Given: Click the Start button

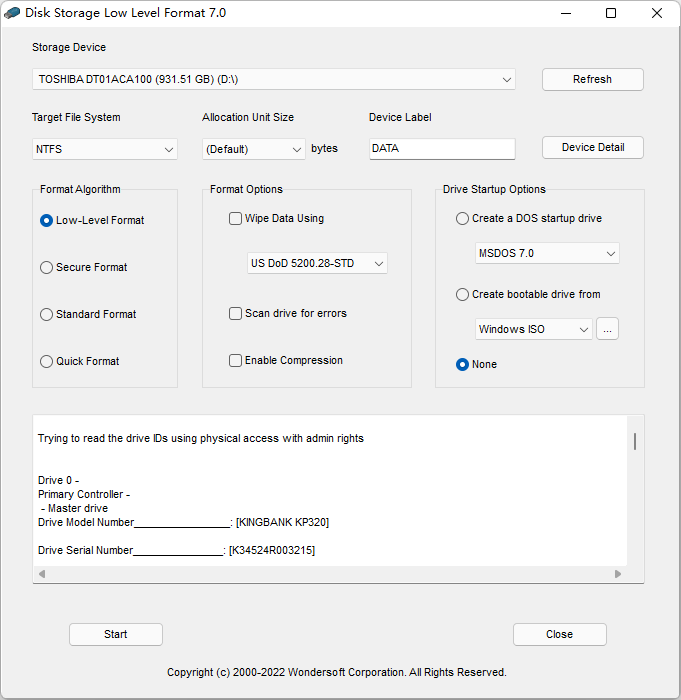Looking at the screenshot, I should click(116, 634).
